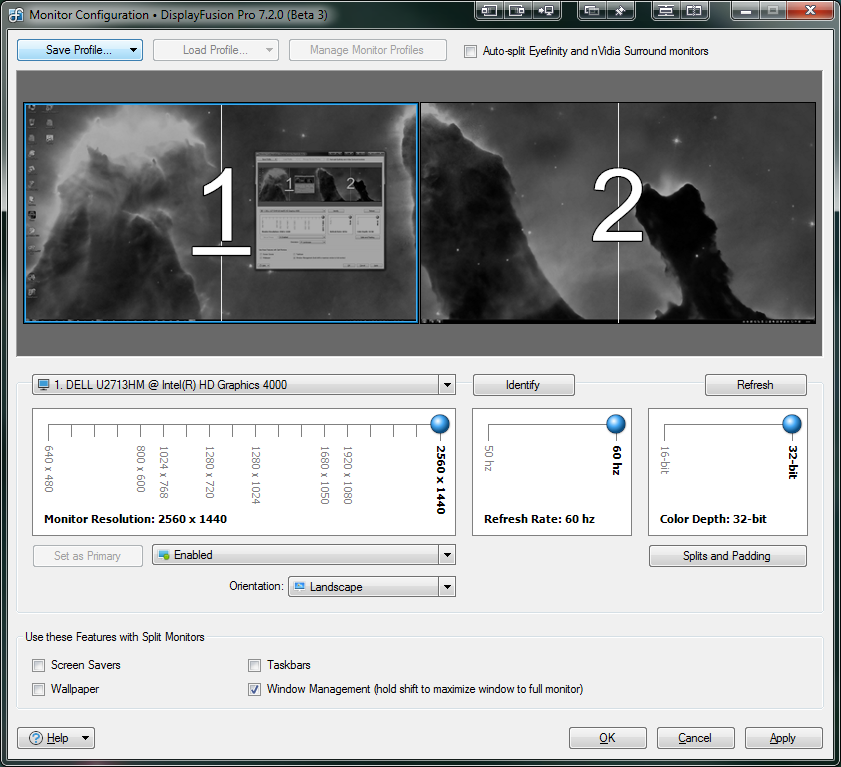Click the Monitor Resolution slider handle
The height and width of the screenshot is (767, 841).
440,425
